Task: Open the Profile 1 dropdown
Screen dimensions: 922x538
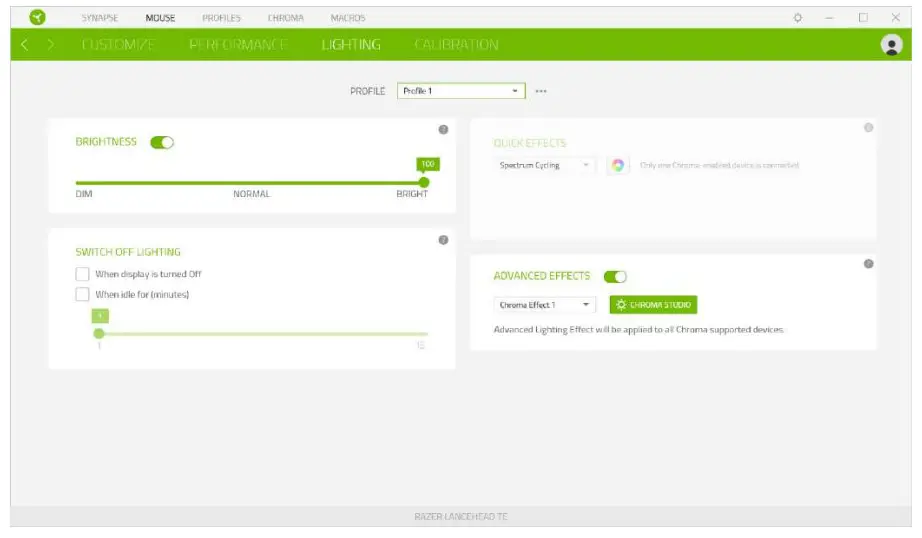Action: [x=461, y=91]
